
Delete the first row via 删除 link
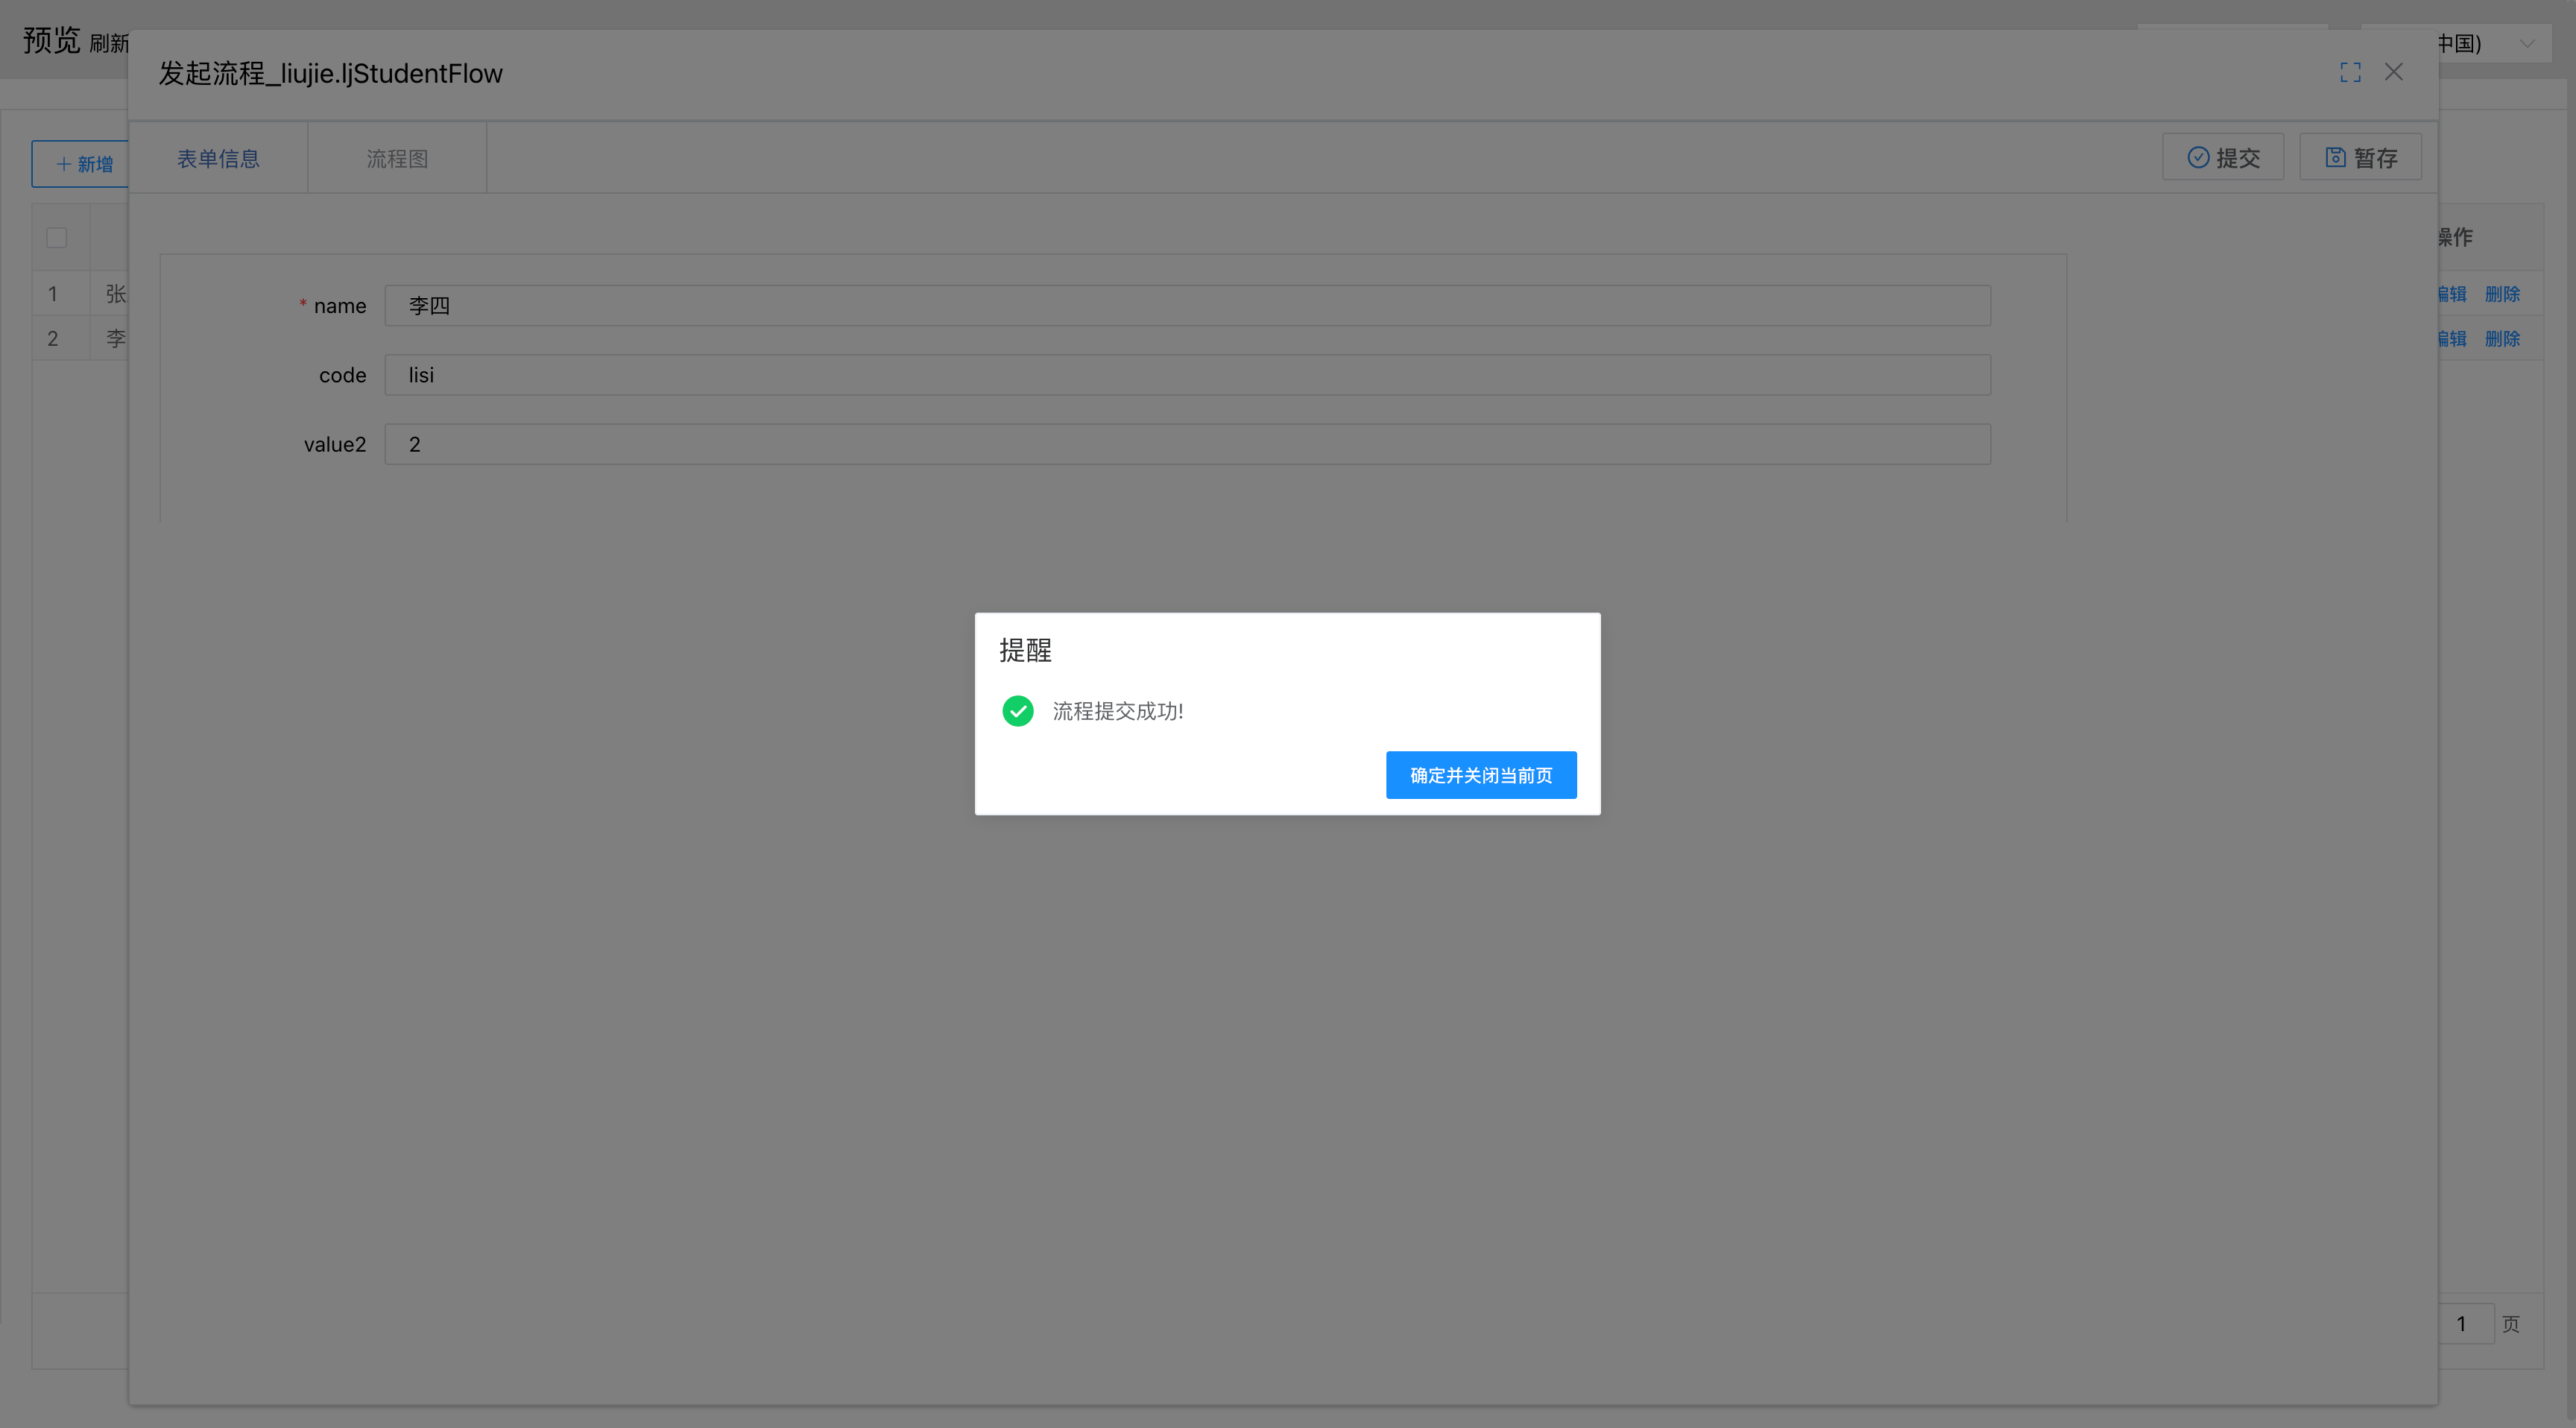coord(2502,294)
